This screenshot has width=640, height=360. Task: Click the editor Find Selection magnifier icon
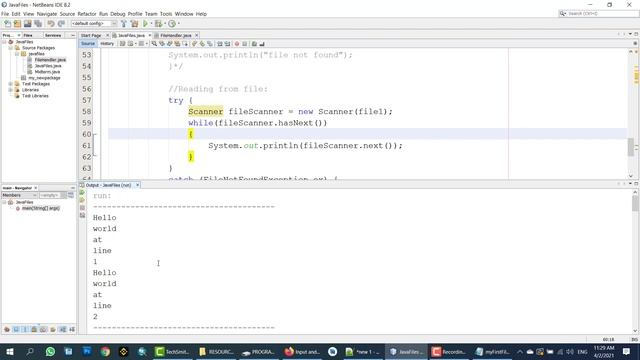coord(154,44)
